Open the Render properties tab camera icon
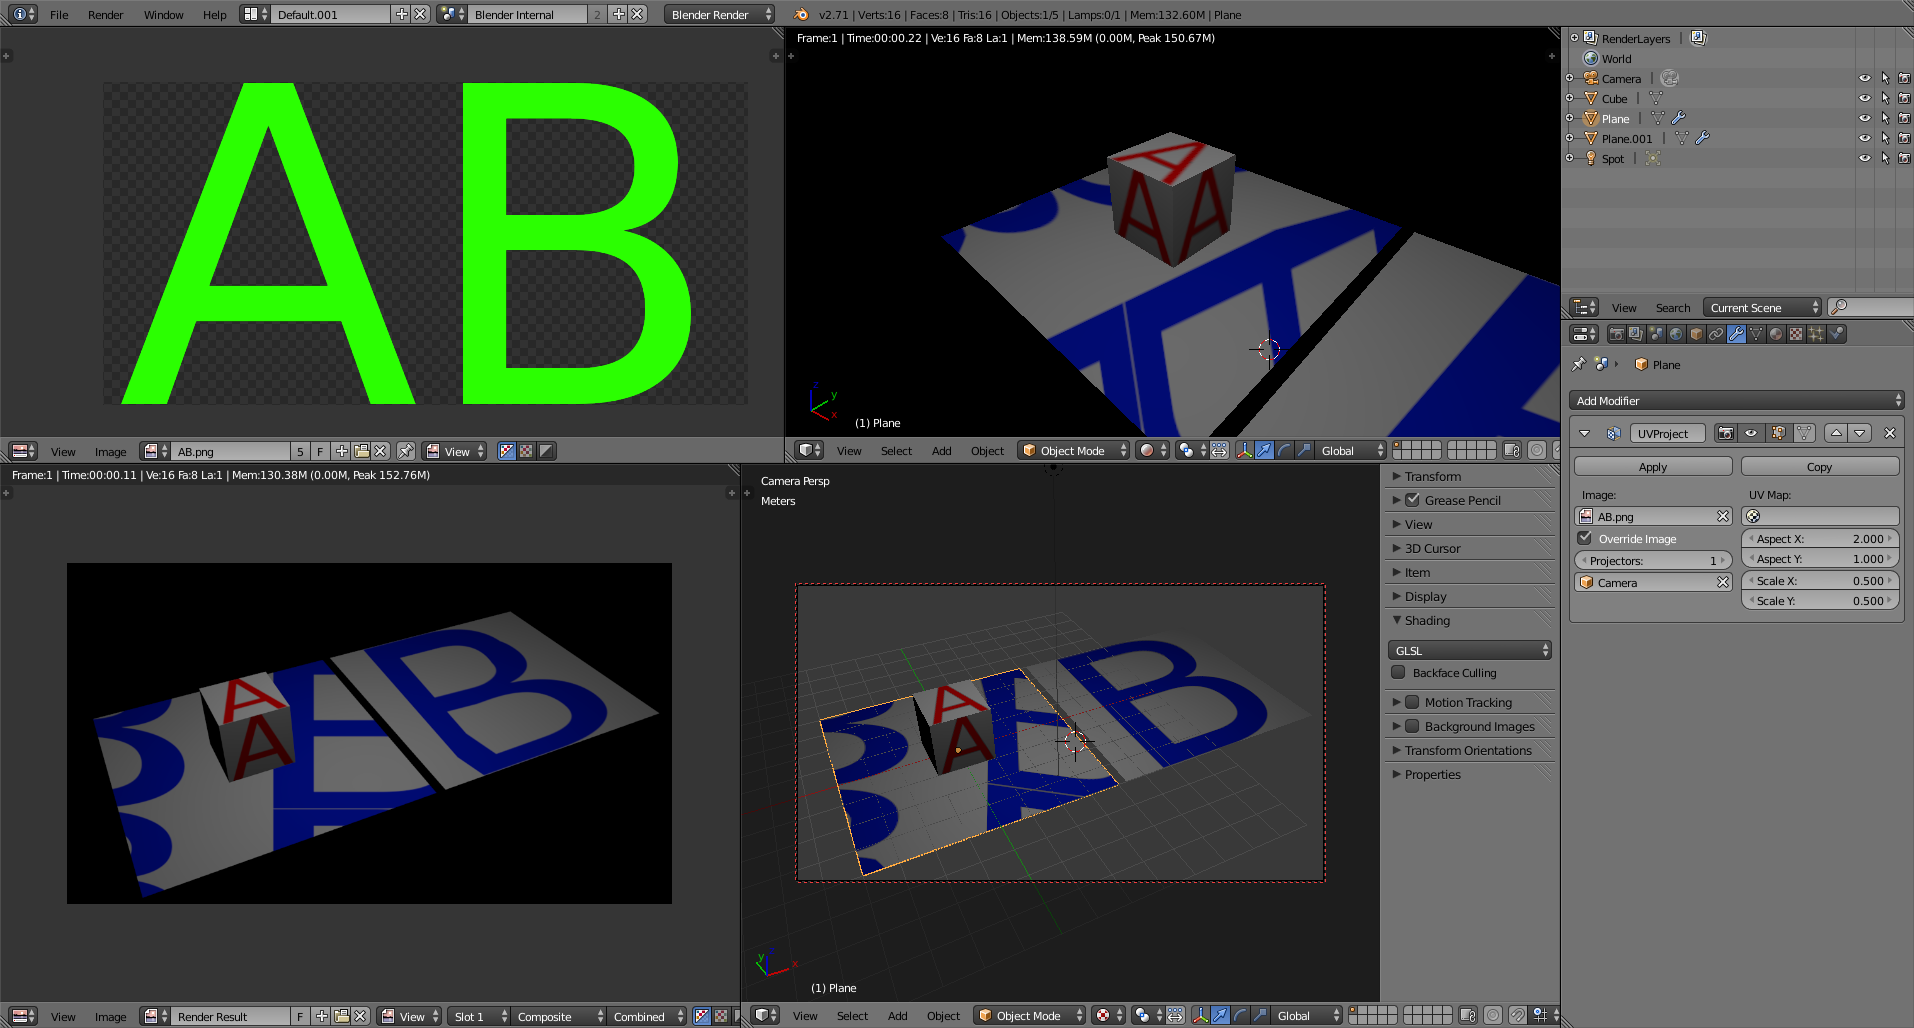This screenshot has width=1914, height=1028. (1616, 334)
